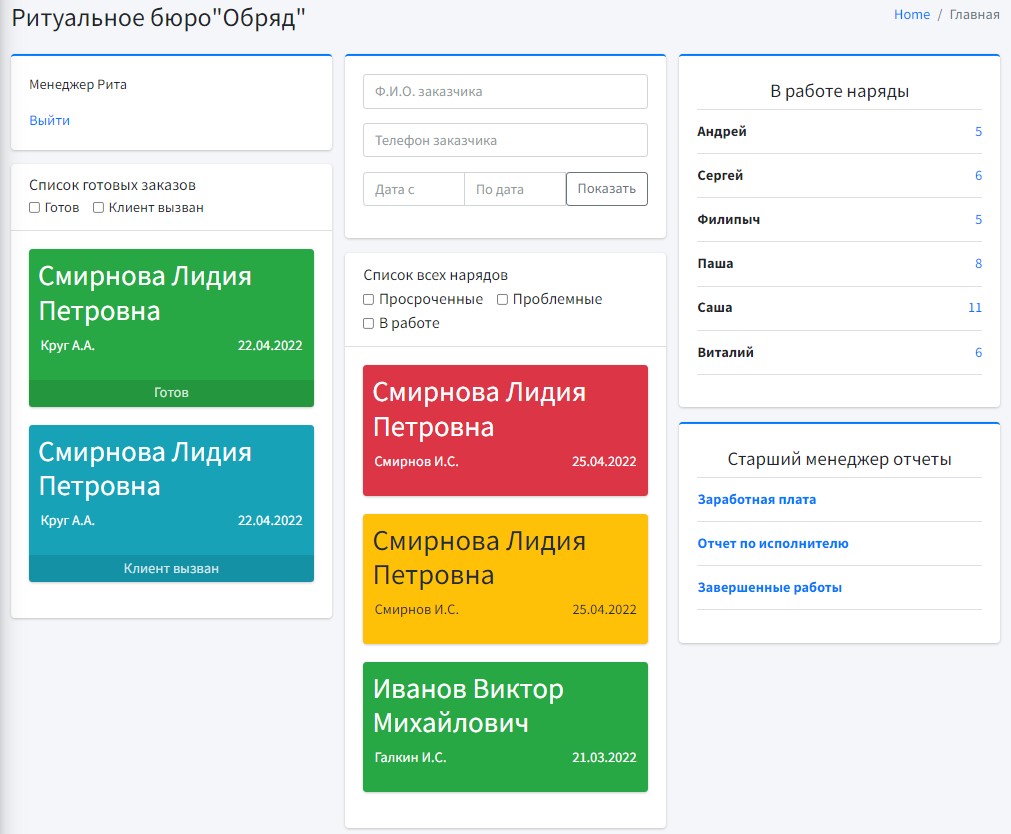Click the Ф.И.О. заказчика field

506,92
